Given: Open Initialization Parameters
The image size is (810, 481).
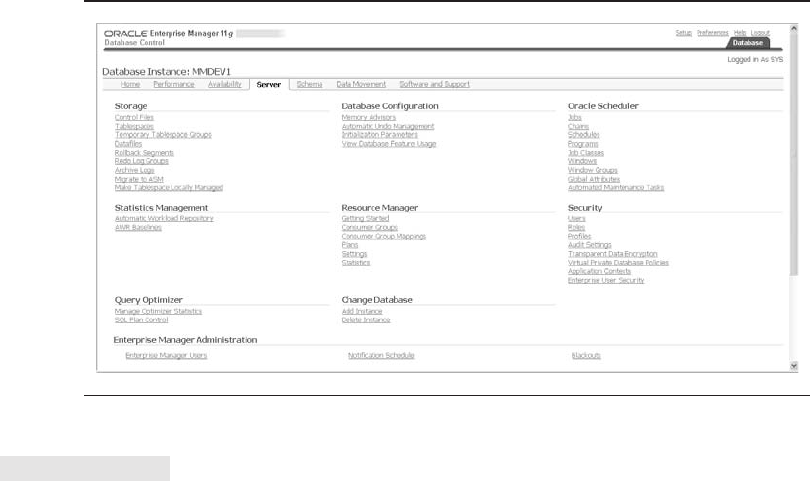Looking at the screenshot, I should (x=380, y=134).
